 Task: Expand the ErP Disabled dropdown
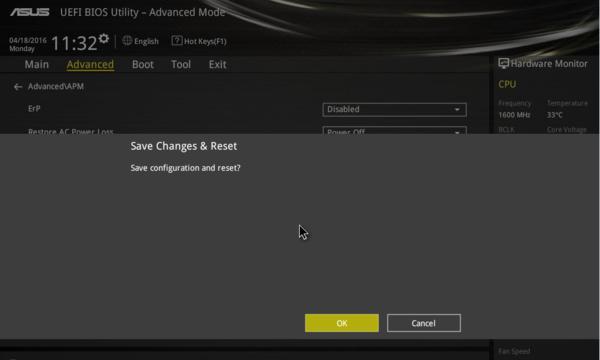pos(394,109)
